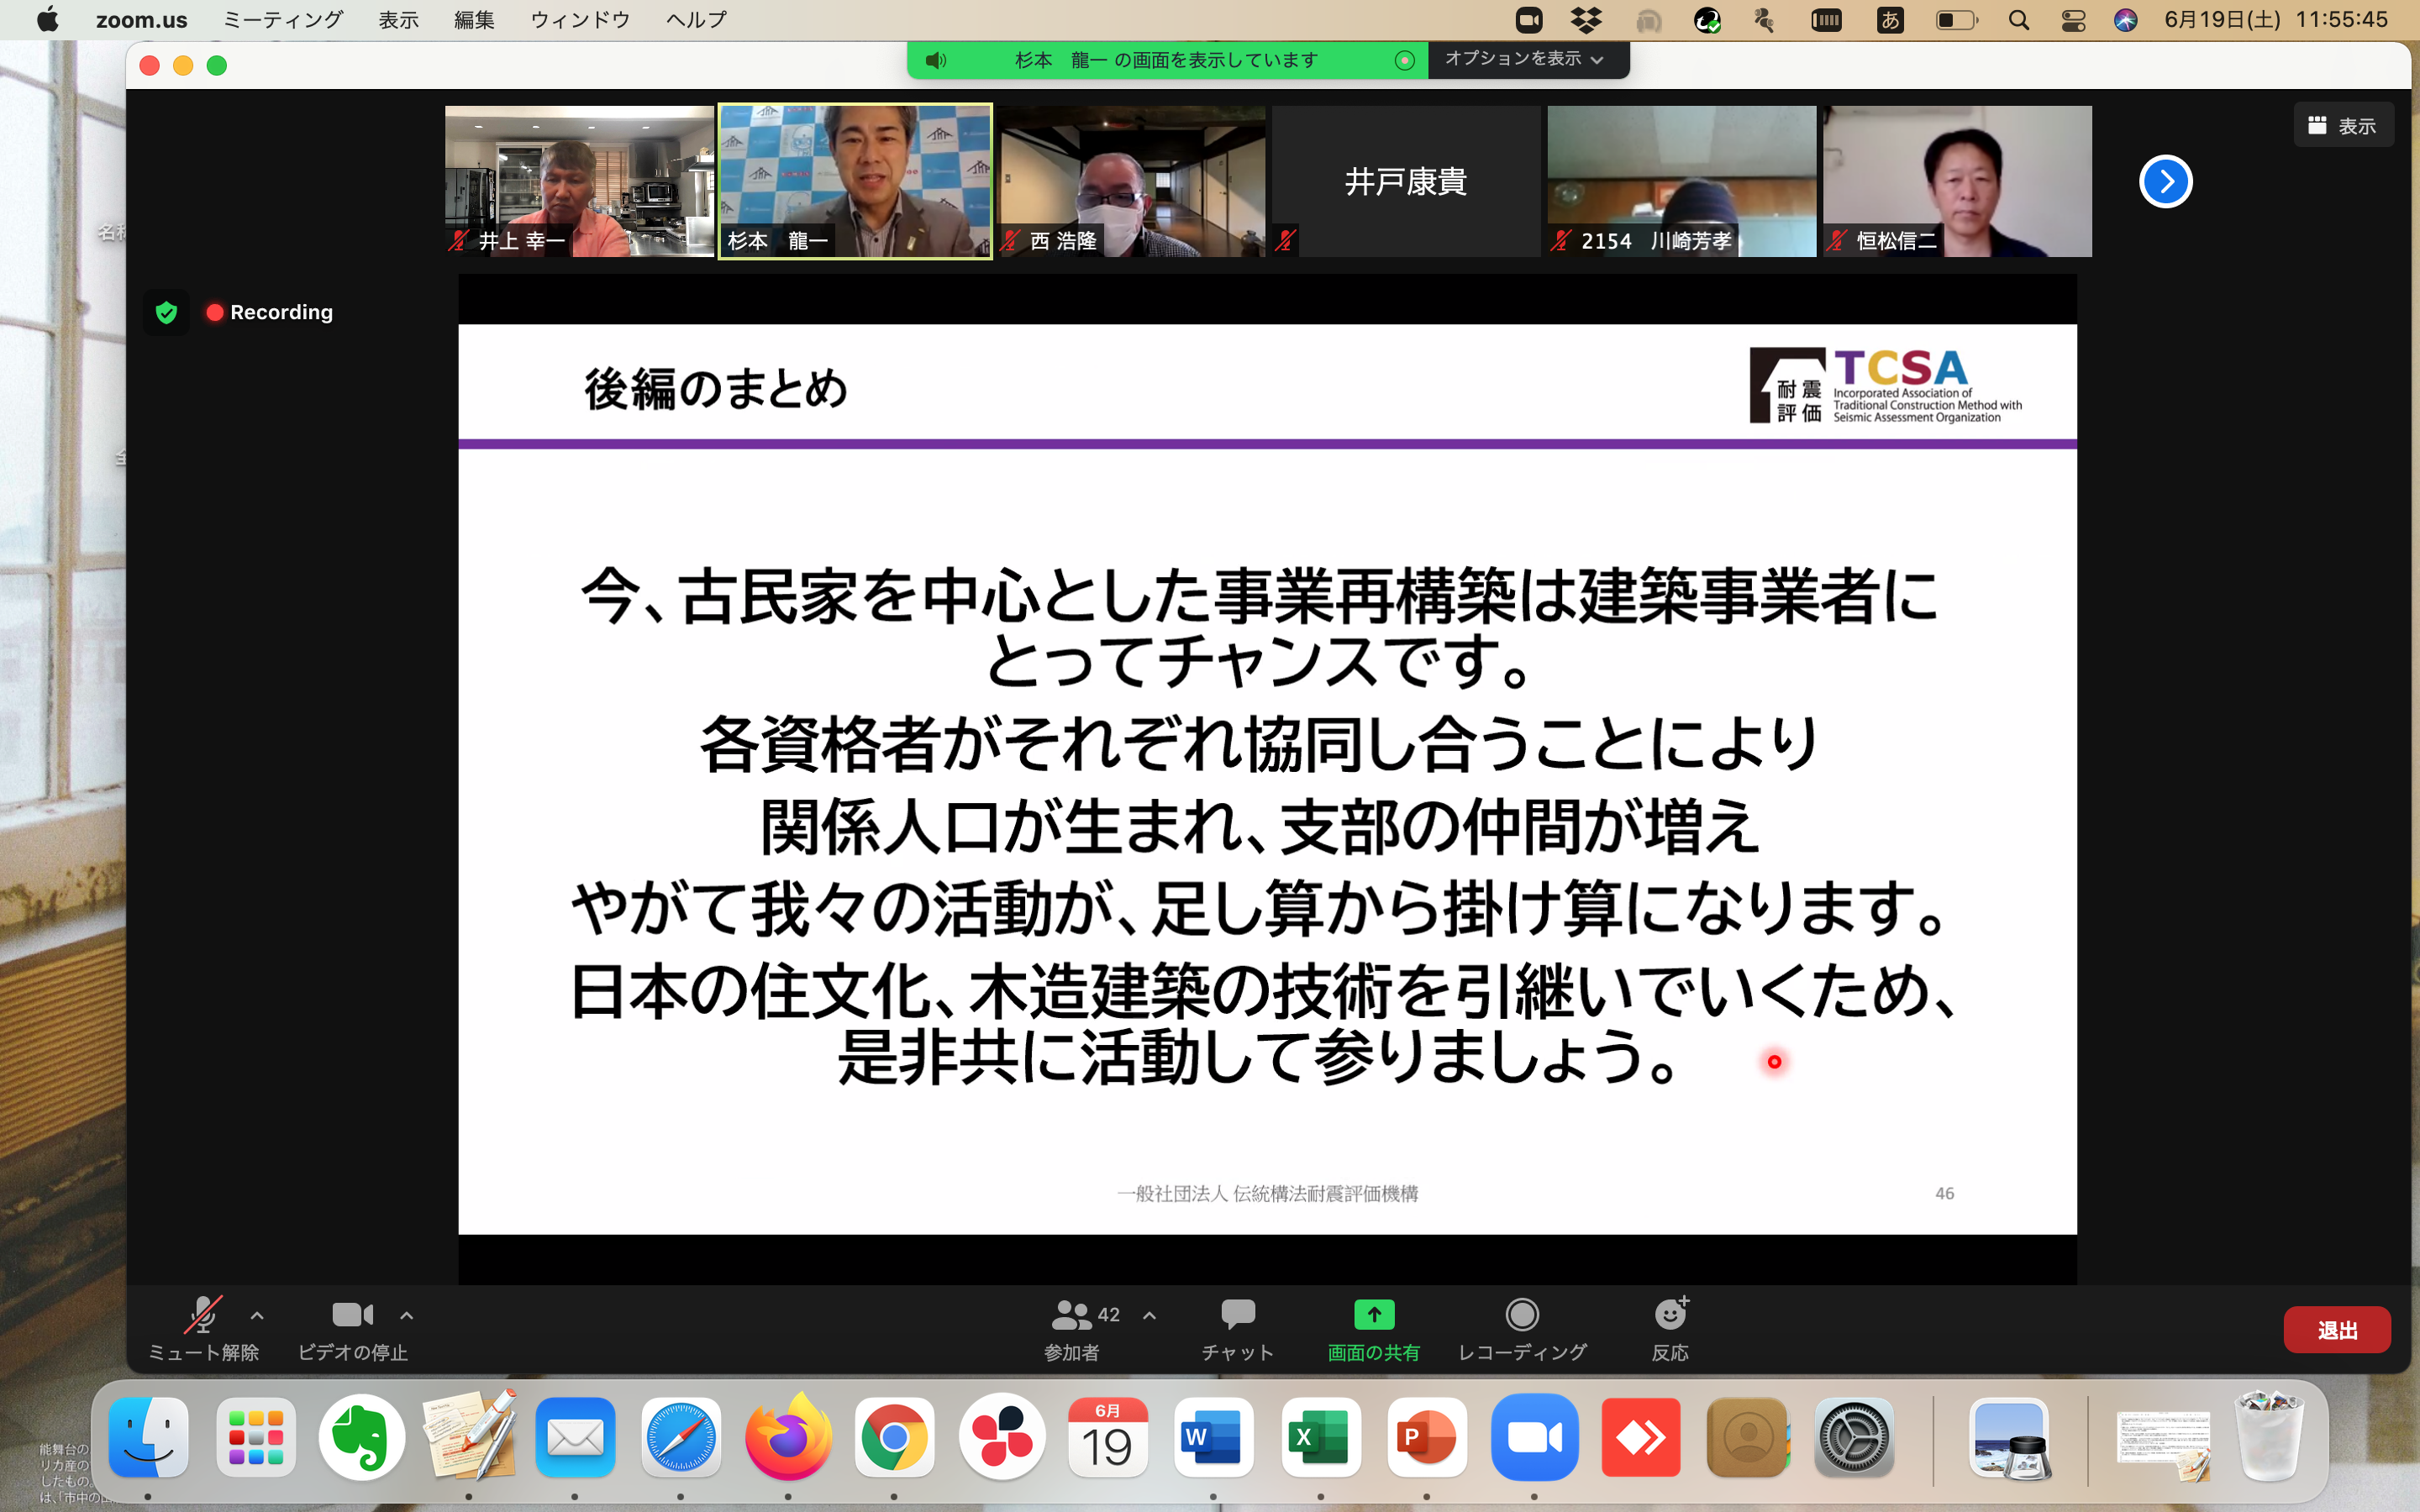Expand audio options arrow beside mute
This screenshot has height=1512, width=2420.
[x=257, y=1316]
